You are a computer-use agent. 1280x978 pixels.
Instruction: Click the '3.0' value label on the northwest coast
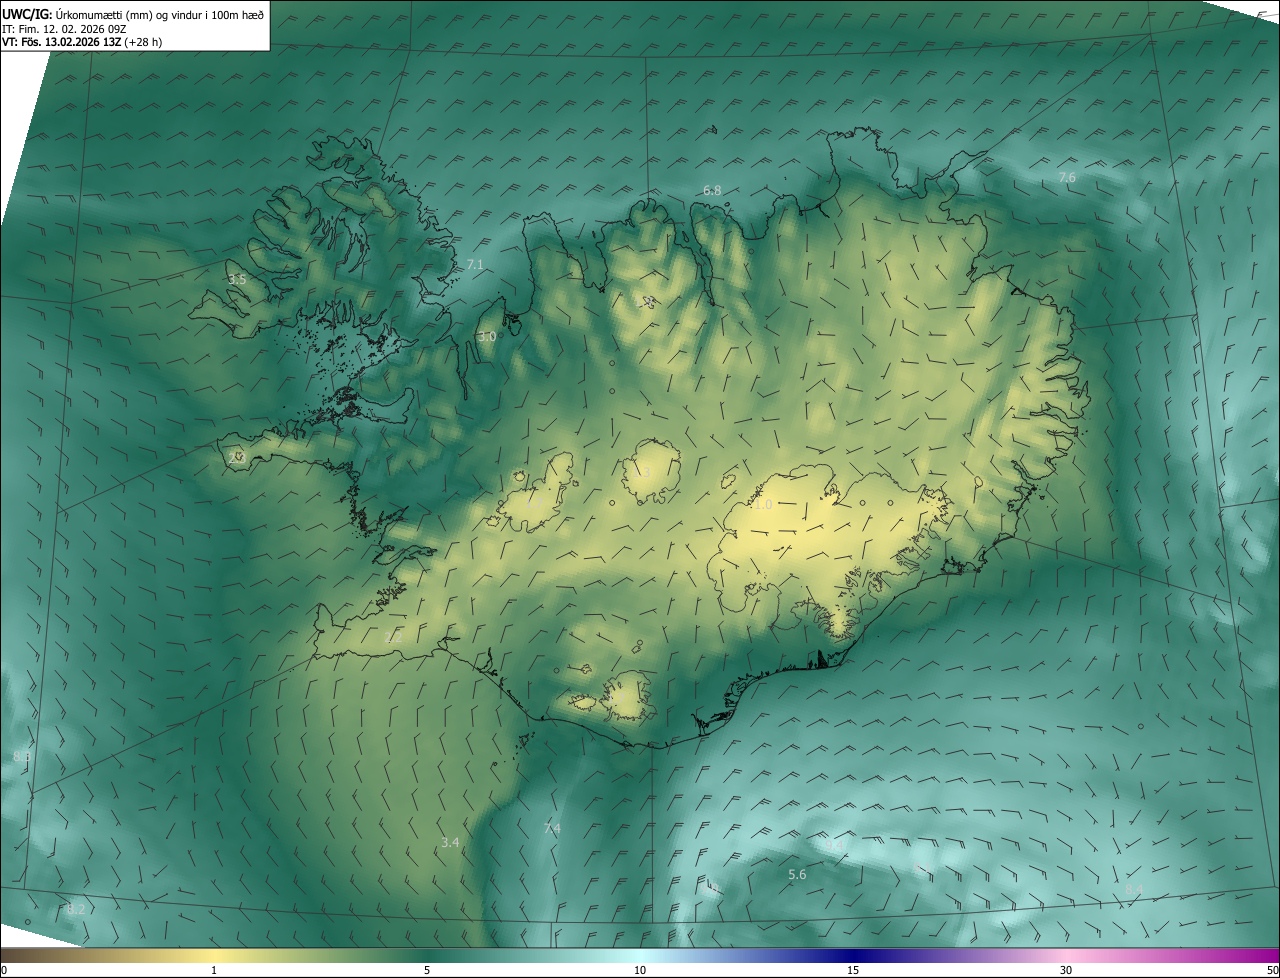(487, 337)
